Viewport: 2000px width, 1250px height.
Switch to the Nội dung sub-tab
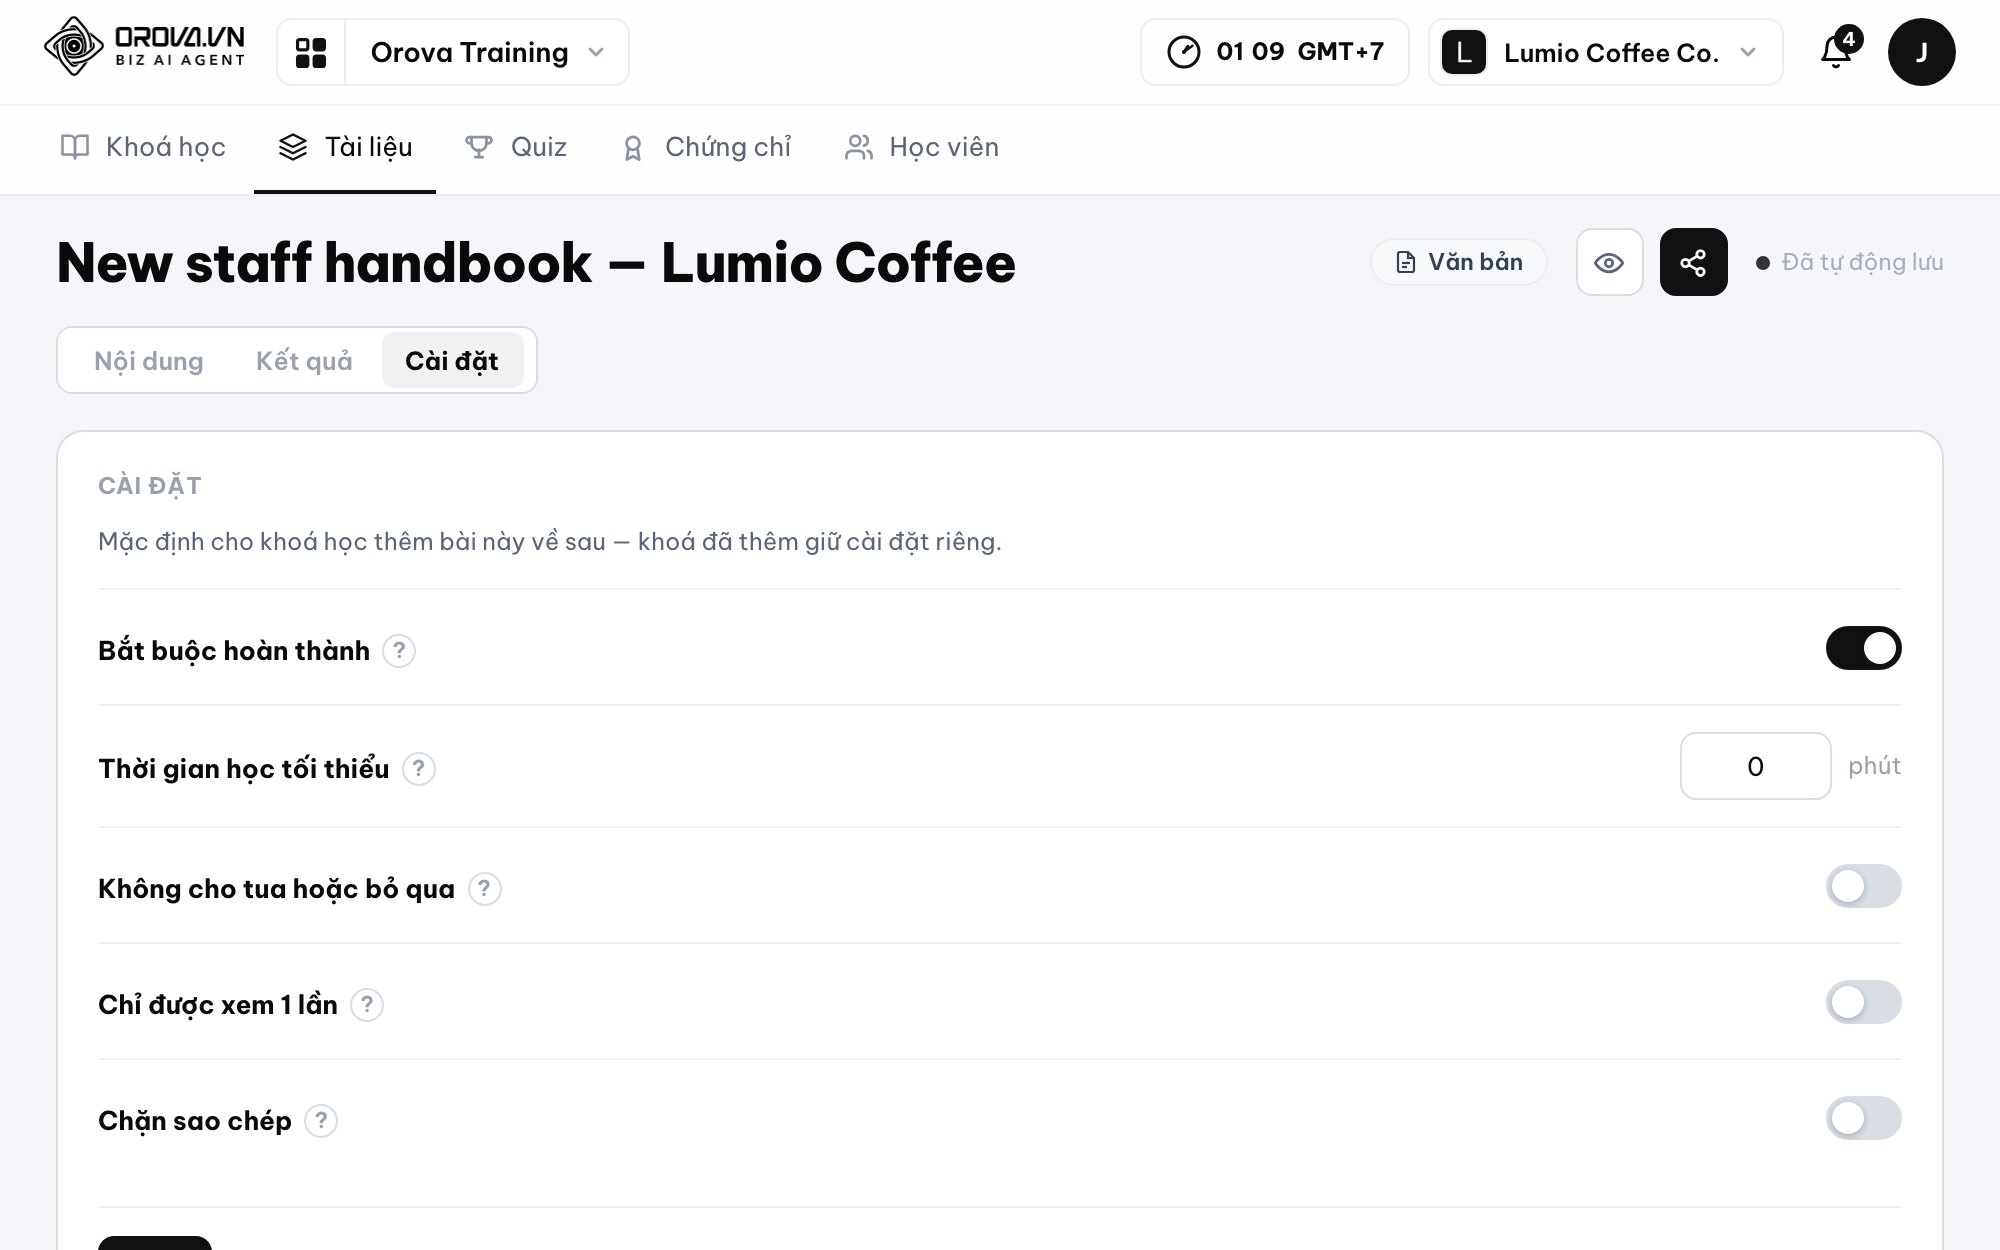coord(149,361)
